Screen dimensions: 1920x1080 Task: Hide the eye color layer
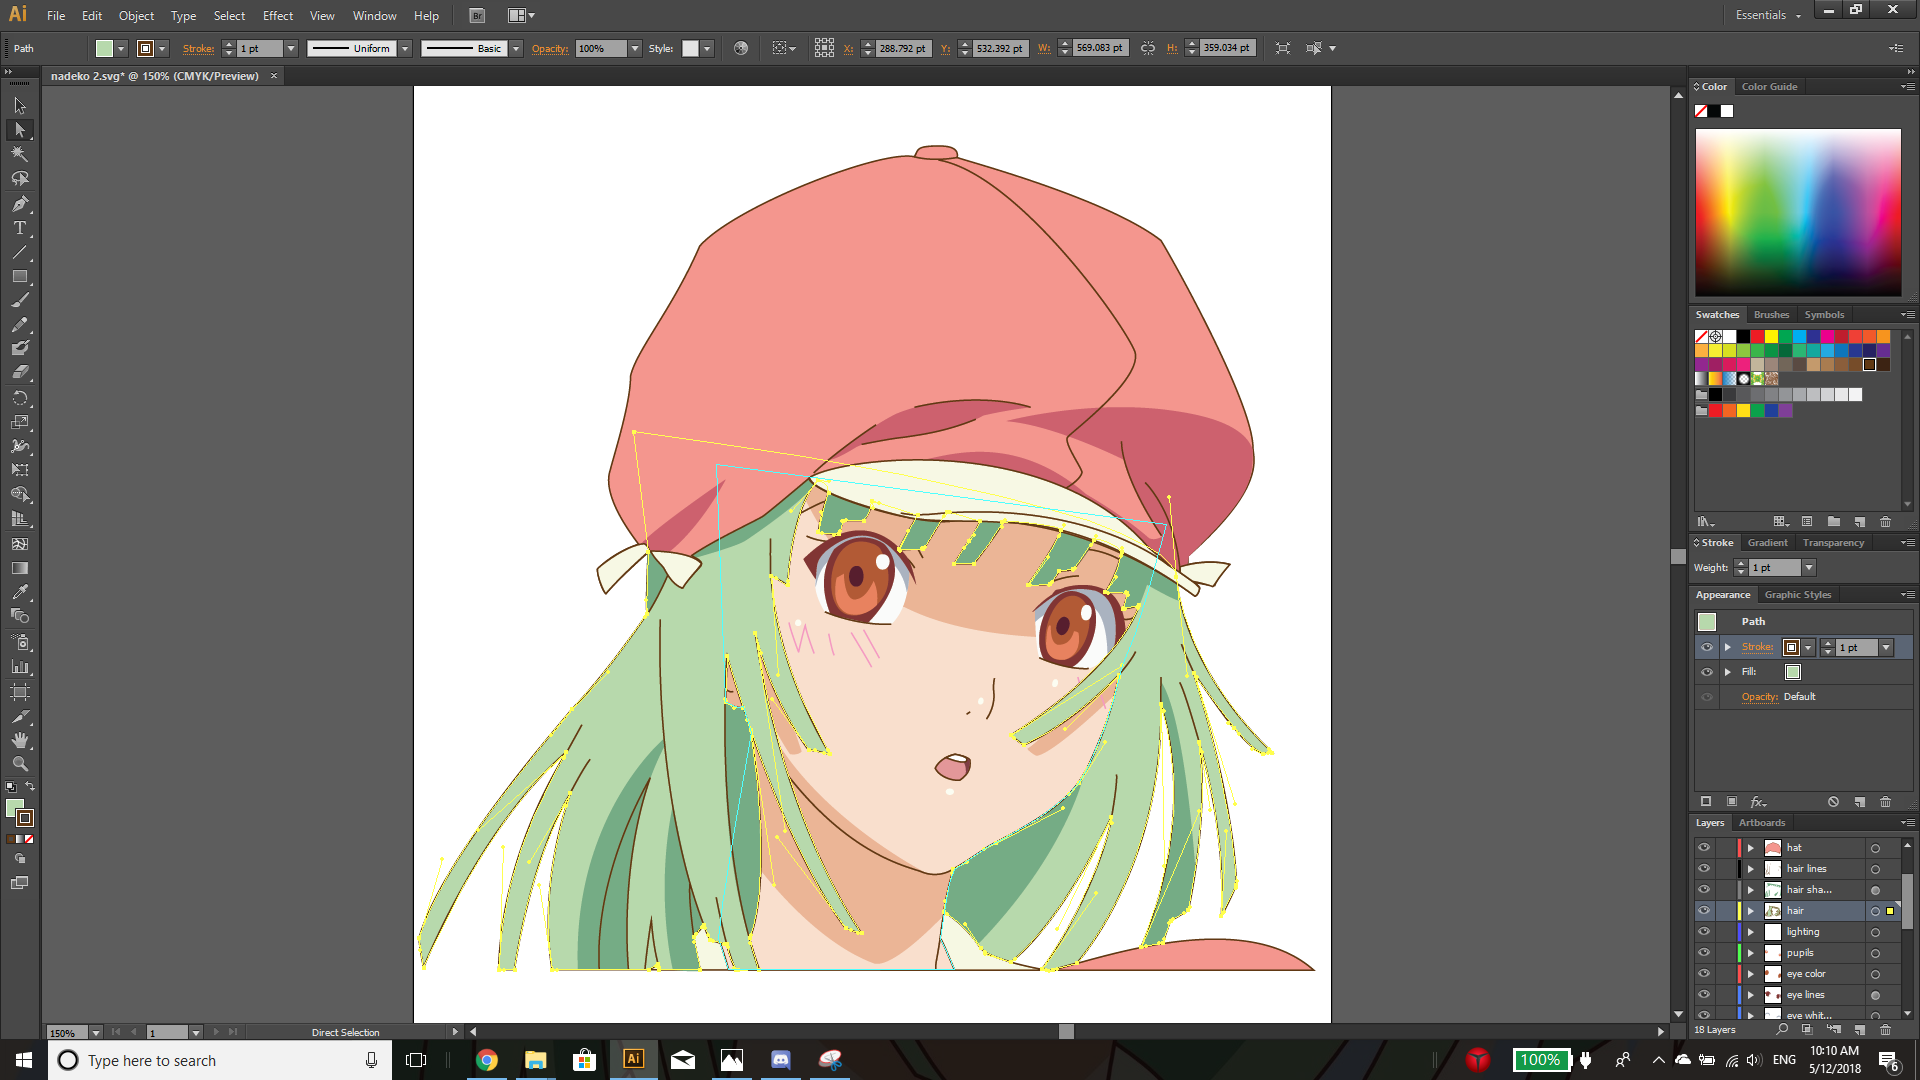click(1704, 973)
